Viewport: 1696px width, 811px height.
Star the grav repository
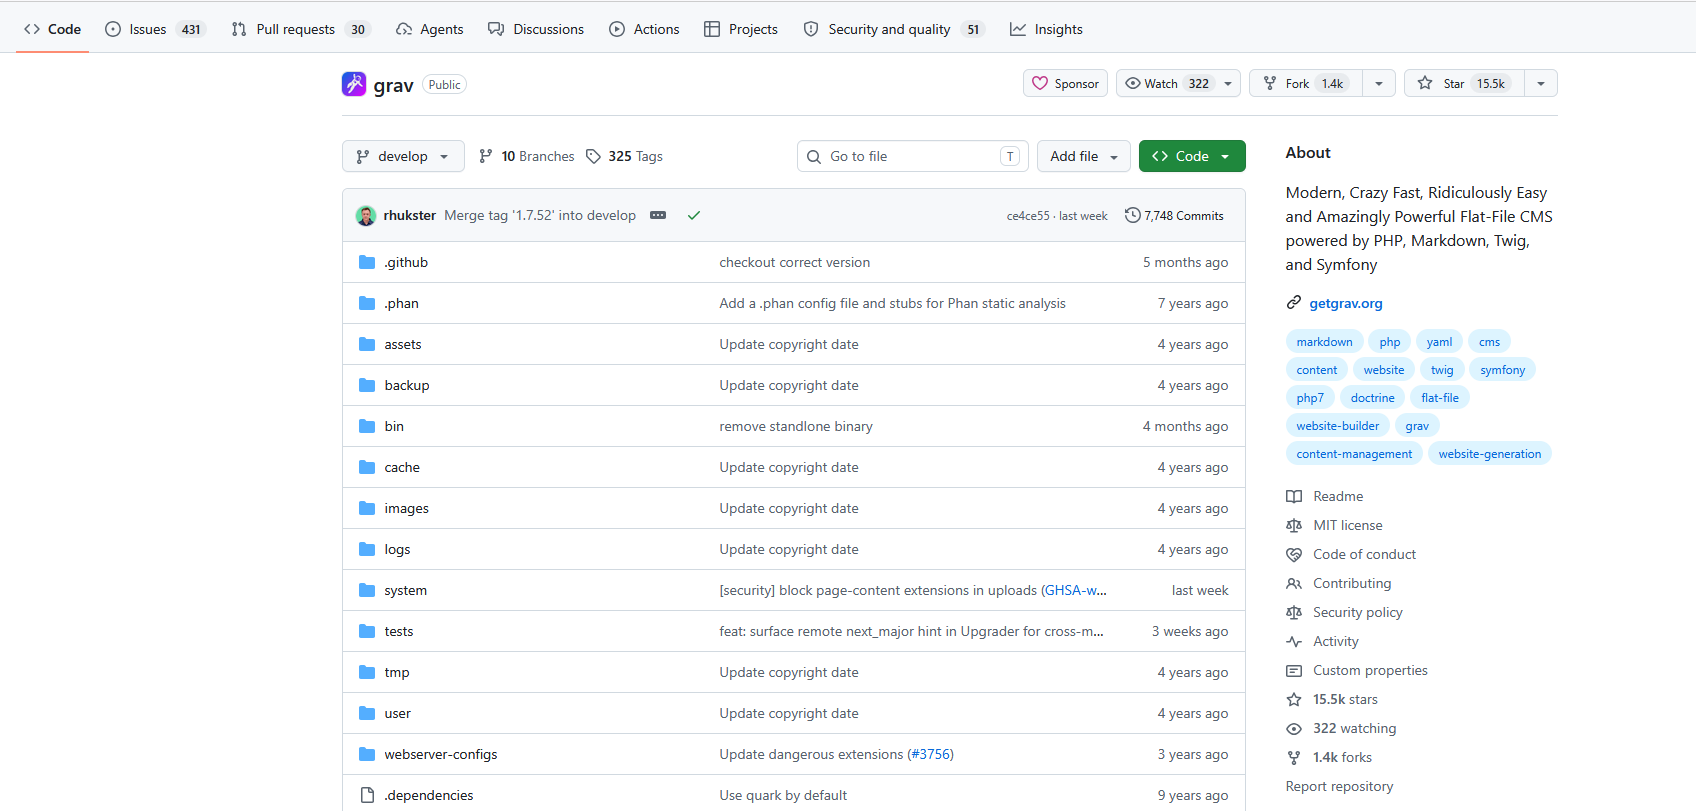coord(1464,83)
